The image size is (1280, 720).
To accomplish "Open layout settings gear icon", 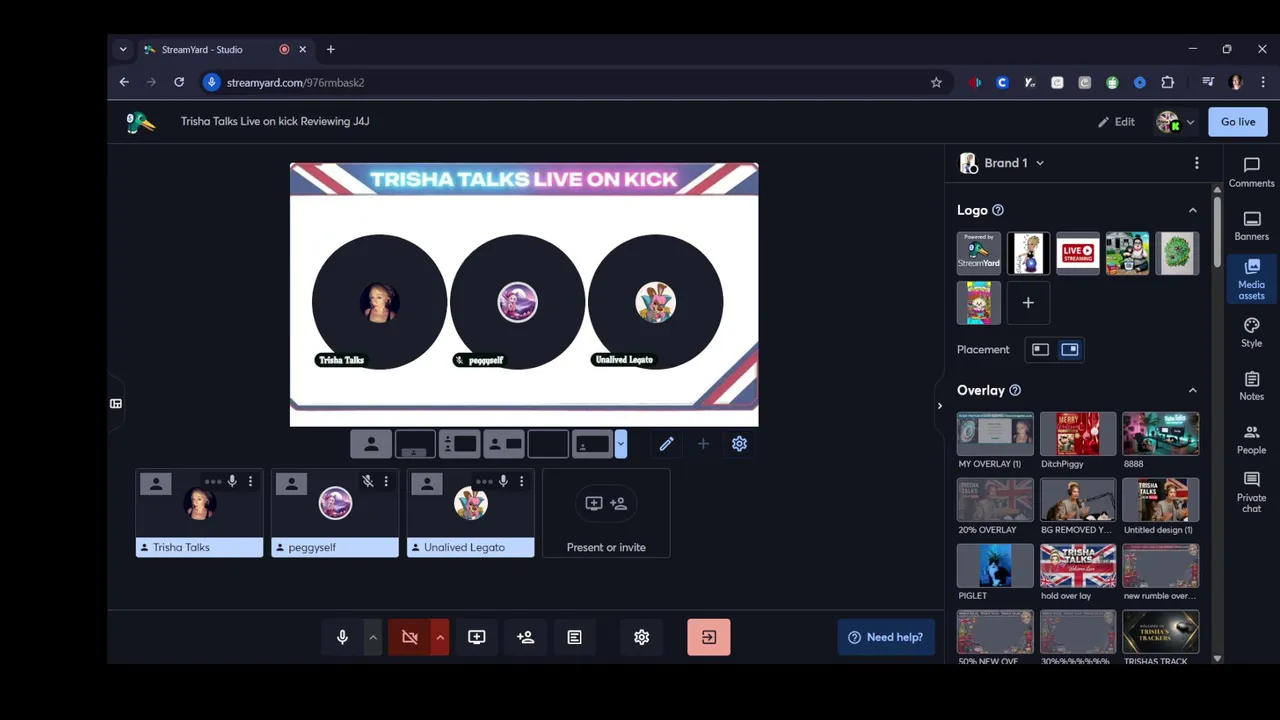I will pyautogui.click(x=739, y=444).
